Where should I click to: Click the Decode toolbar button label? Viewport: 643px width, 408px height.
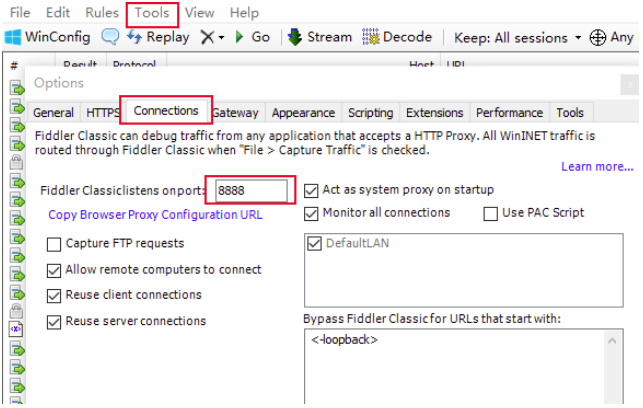[407, 37]
